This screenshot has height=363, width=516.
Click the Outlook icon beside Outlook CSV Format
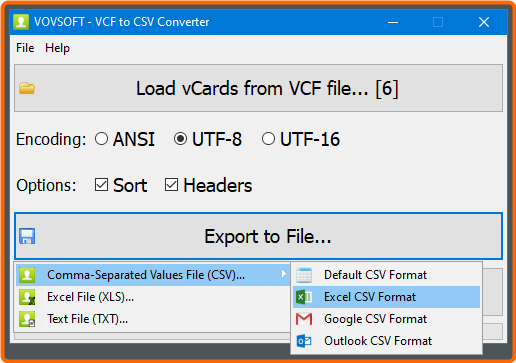coord(304,341)
